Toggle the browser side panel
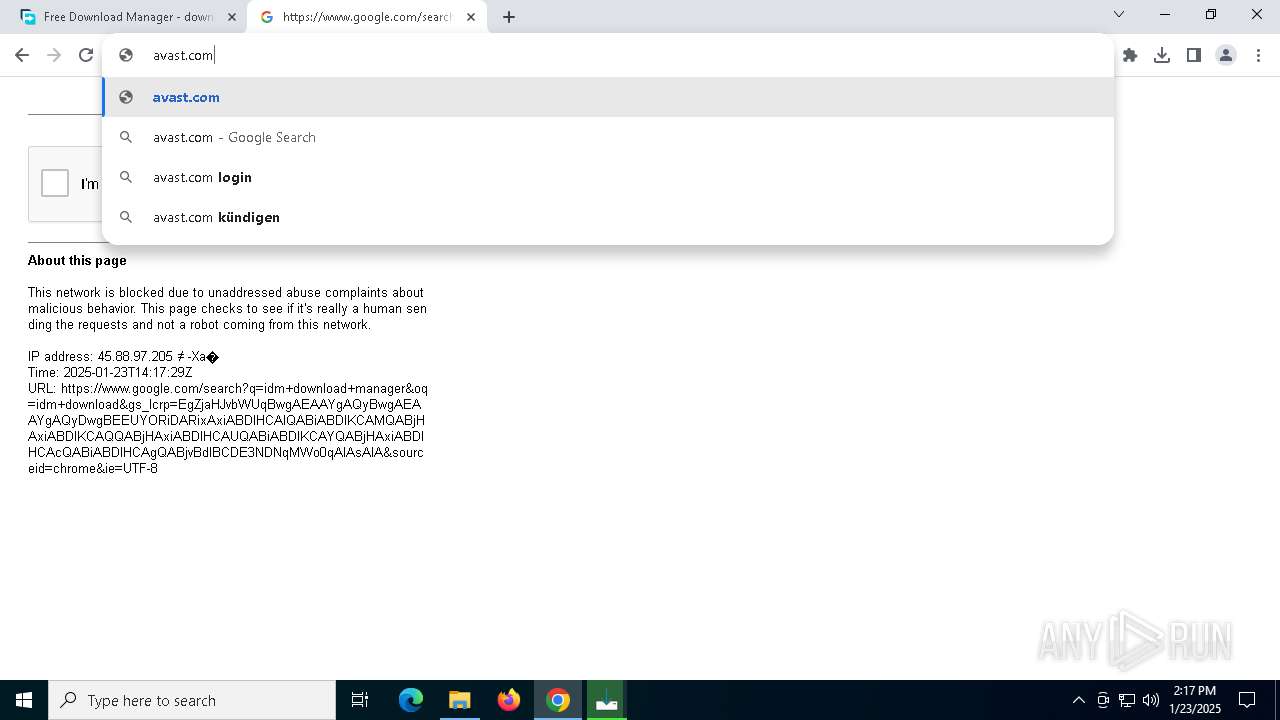The height and width of the screenshot is (720, 1280). click(1194, 55)
